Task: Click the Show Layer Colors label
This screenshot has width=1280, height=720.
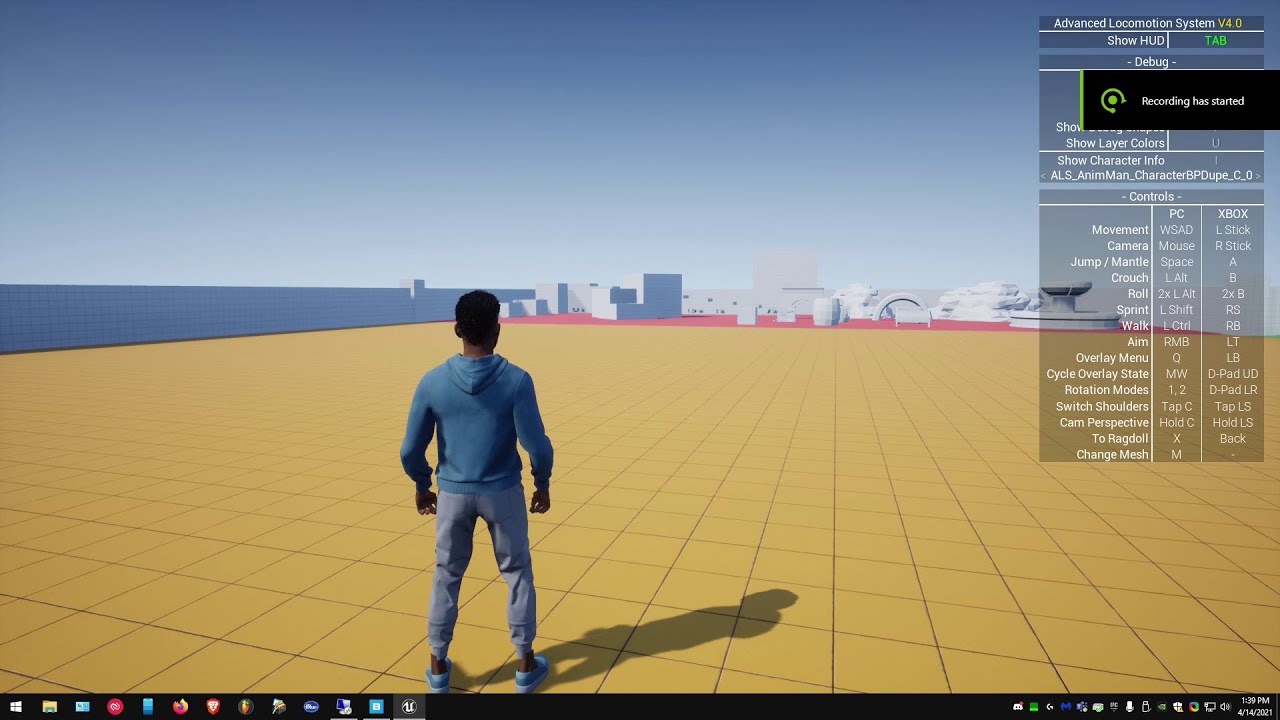Action: tap(1115, 143)
